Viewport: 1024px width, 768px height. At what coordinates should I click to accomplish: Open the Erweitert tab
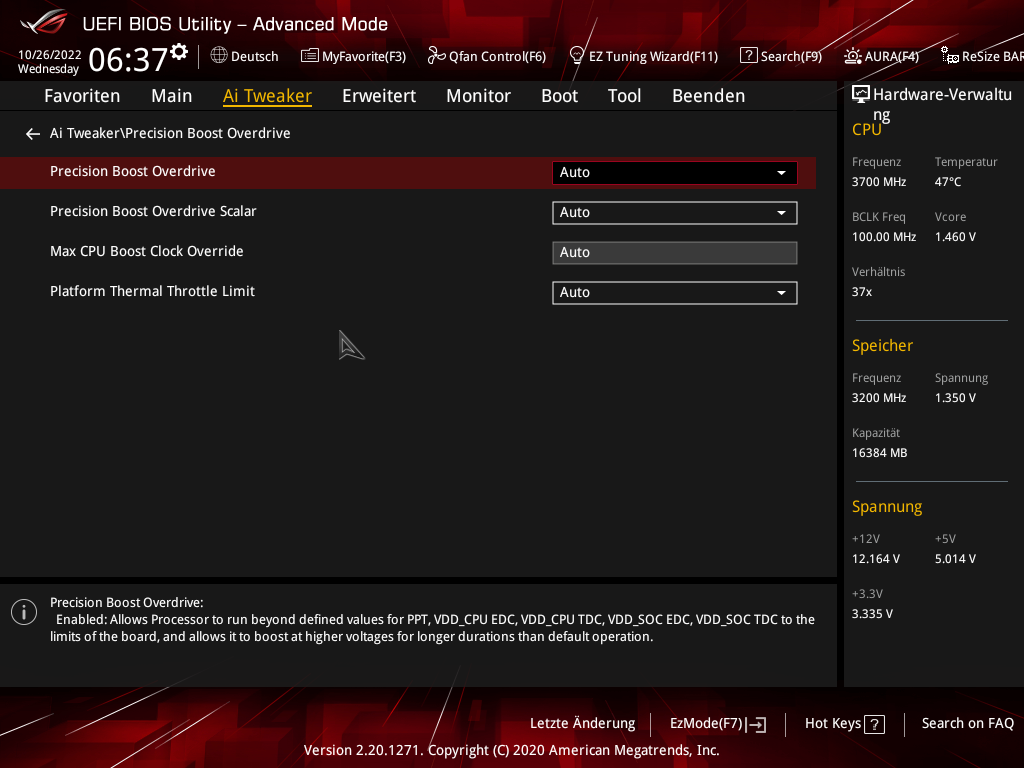(379, 96)
